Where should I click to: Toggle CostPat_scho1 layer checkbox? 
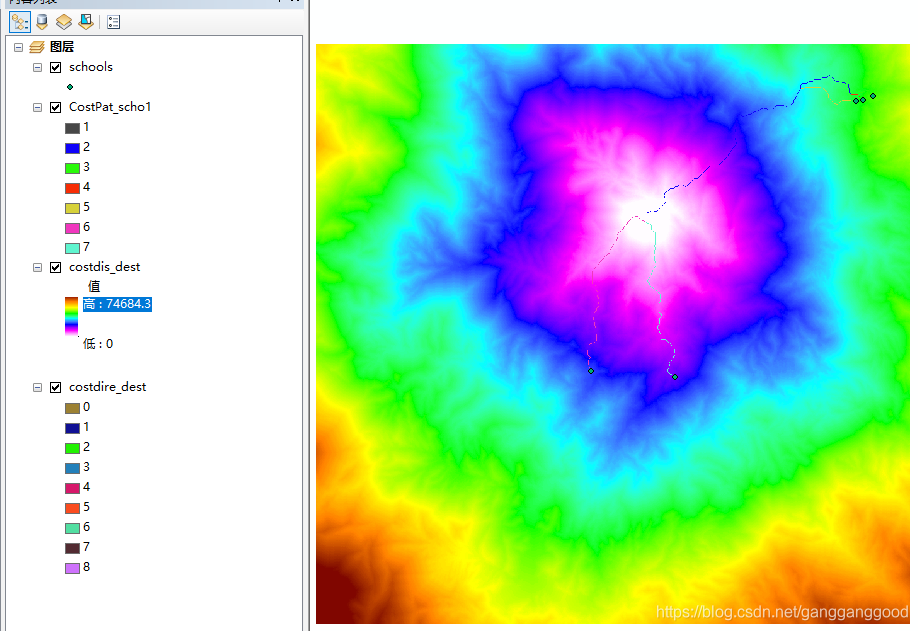coord(56,107)
